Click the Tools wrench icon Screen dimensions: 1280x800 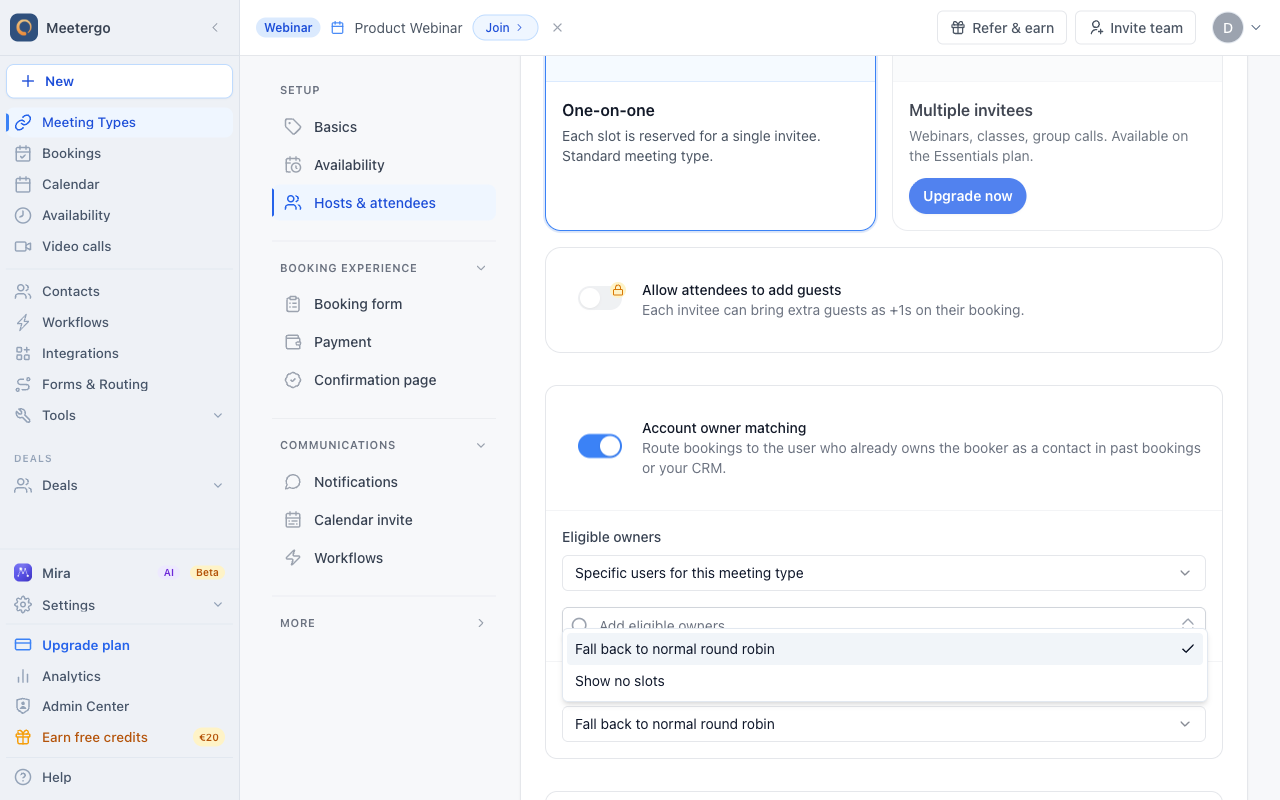[23, 415]
